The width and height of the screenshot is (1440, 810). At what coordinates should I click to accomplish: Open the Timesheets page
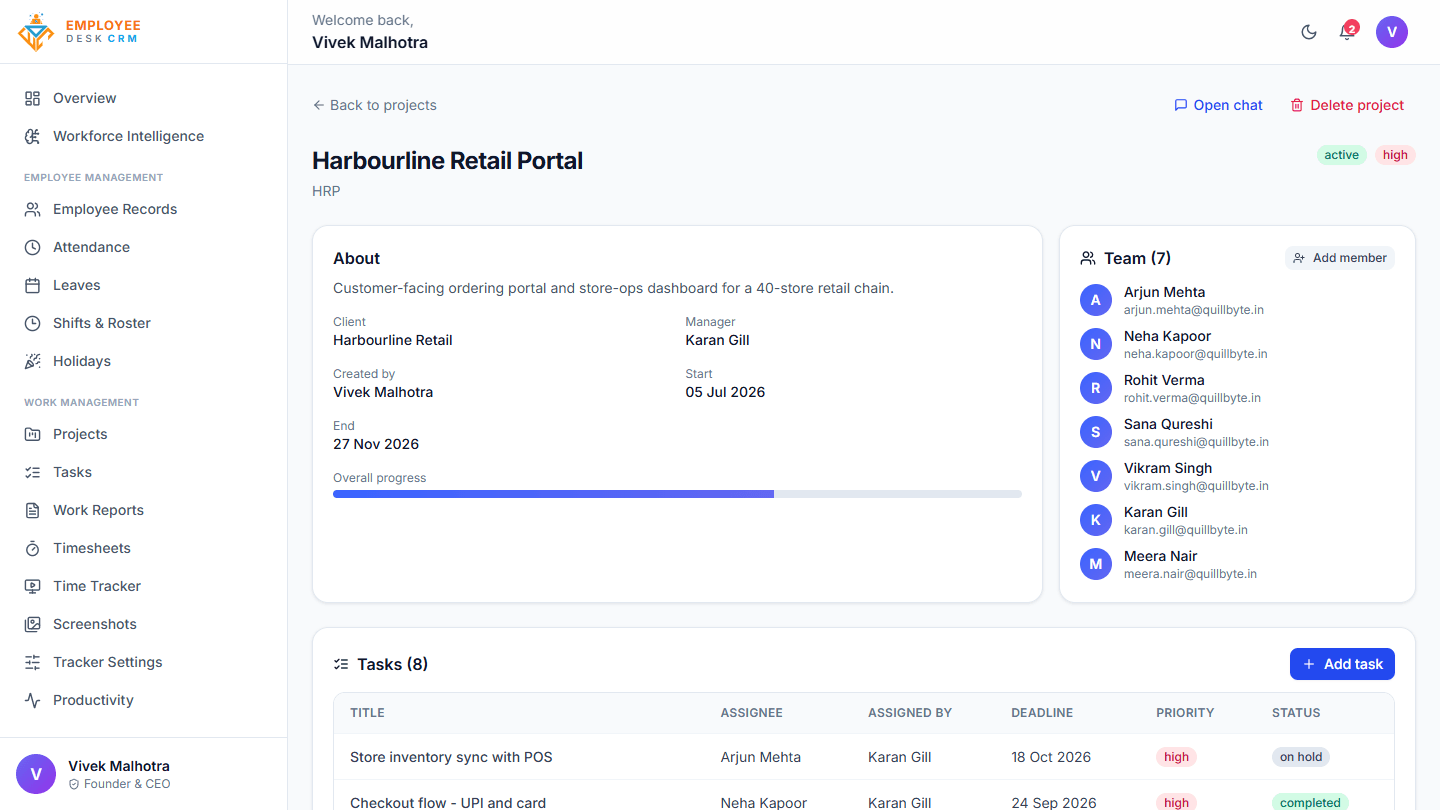(144, 548)
